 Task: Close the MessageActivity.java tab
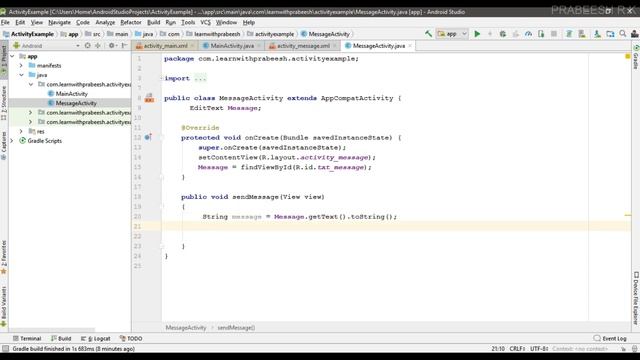click(x=410, y=46)
